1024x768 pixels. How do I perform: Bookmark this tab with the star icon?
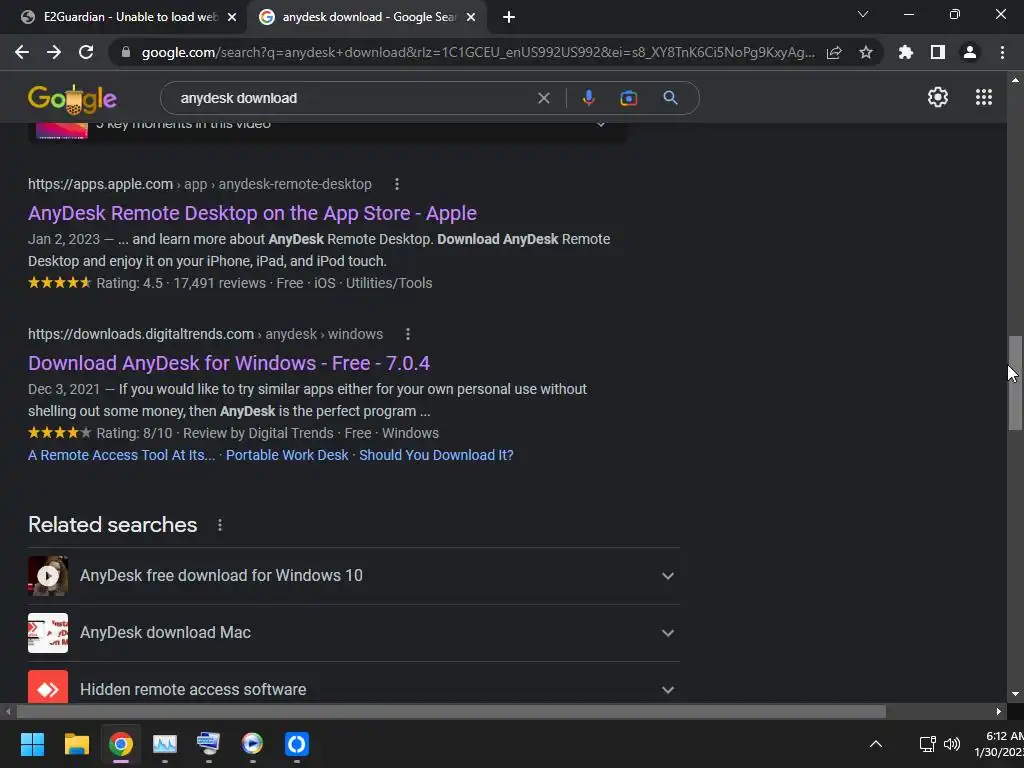click(x=865, y=53)
